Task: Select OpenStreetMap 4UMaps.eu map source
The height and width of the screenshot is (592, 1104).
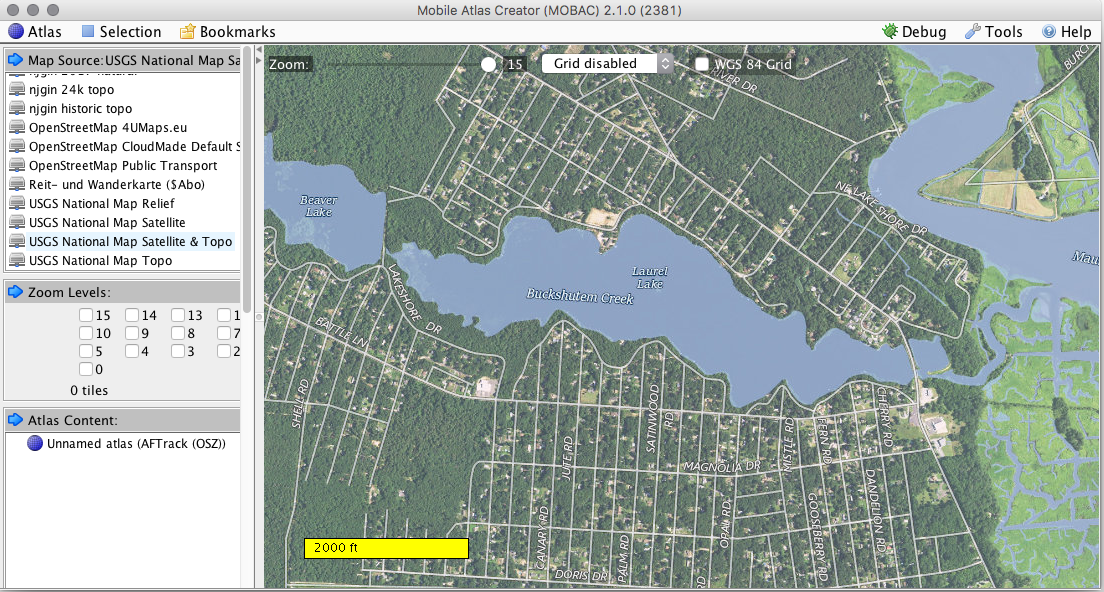Action: 107,128
